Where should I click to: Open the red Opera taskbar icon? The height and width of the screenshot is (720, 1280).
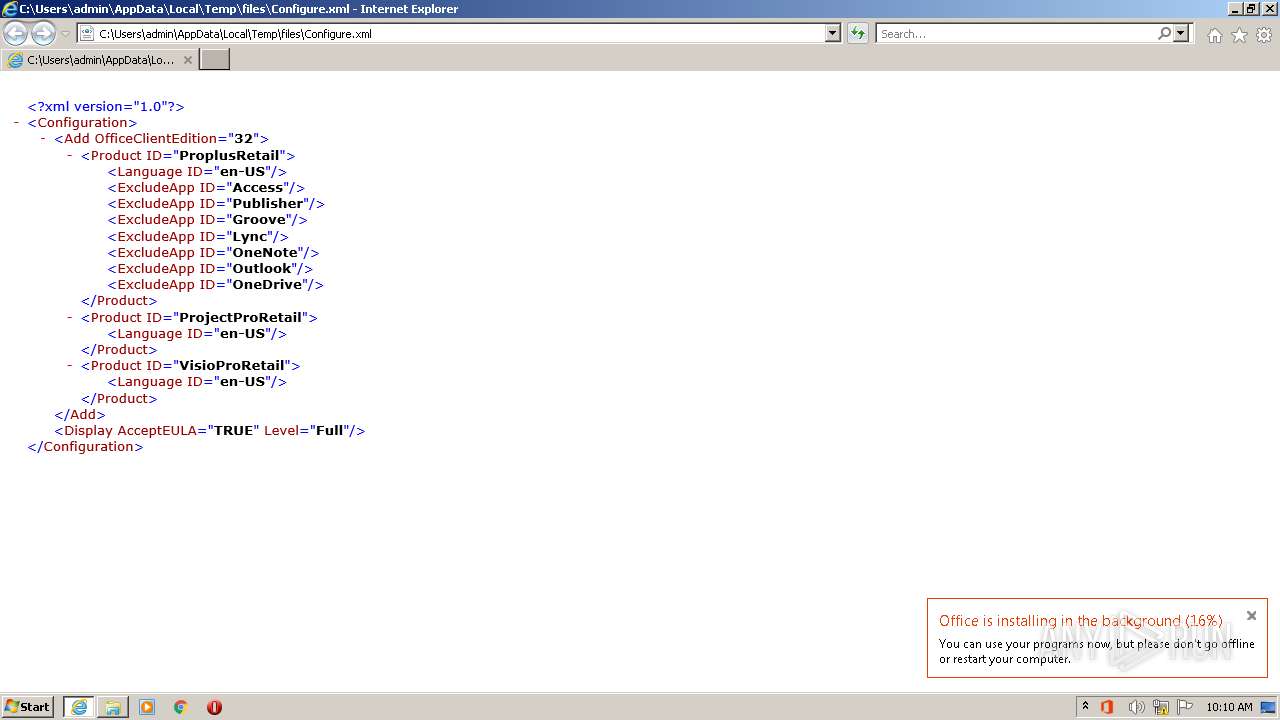(x=214, y=707)
